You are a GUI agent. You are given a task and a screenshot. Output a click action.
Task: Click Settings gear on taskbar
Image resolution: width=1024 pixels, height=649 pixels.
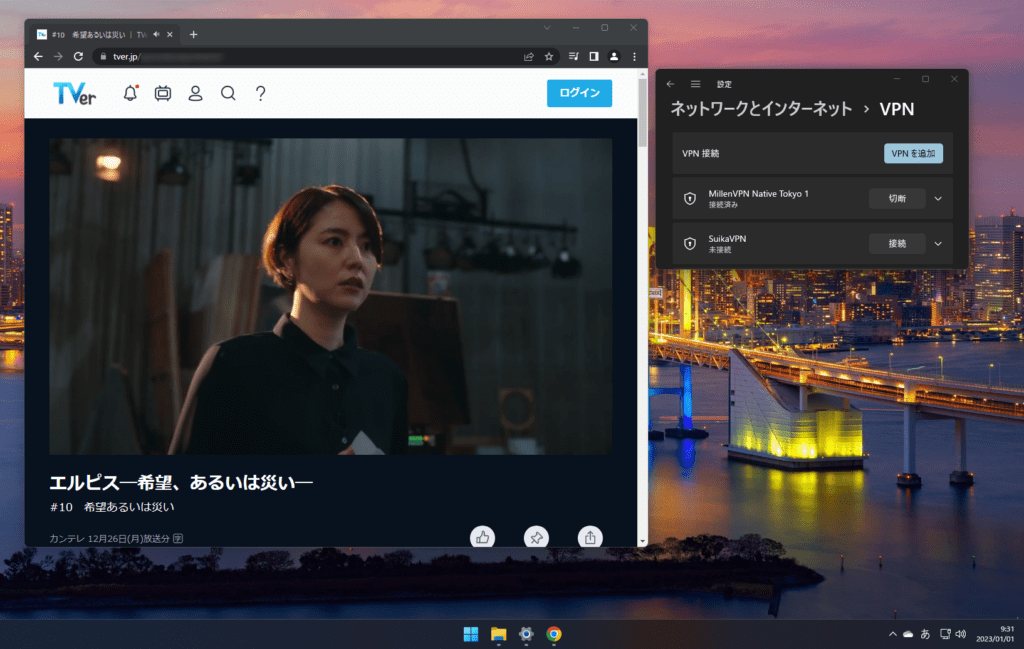click(526, 634)
